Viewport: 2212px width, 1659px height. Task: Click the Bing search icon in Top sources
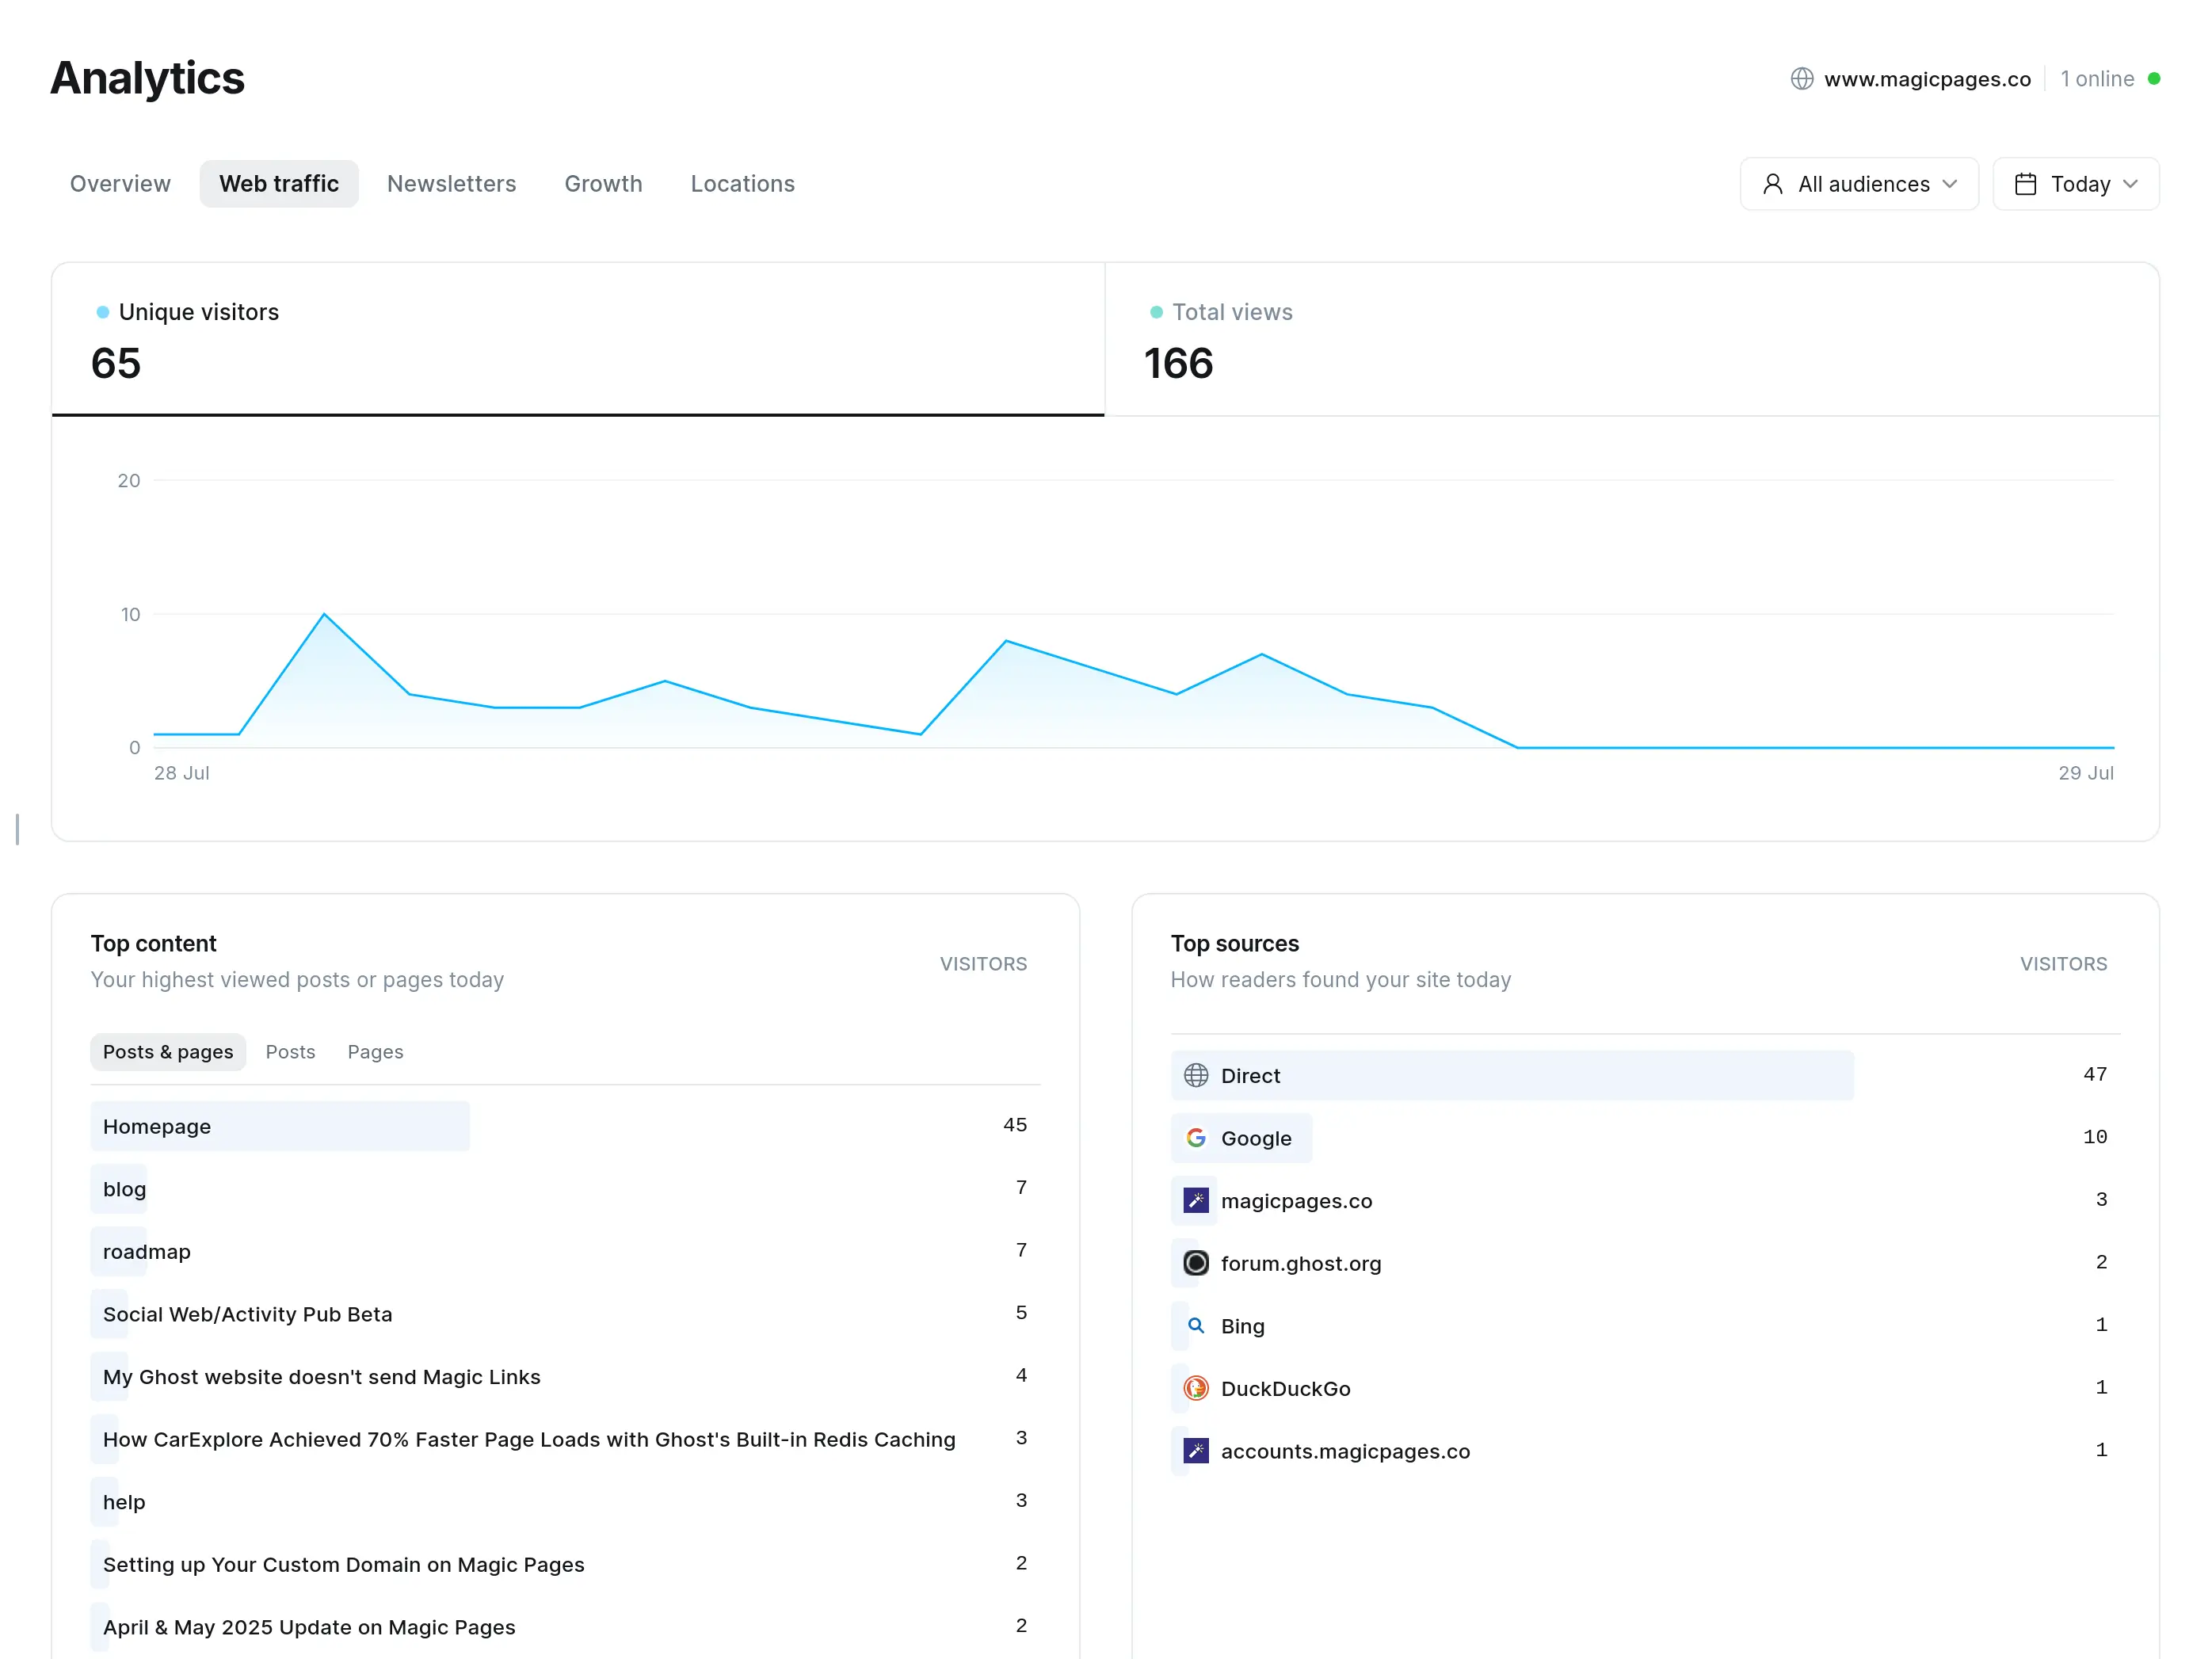(1196, 1325)
